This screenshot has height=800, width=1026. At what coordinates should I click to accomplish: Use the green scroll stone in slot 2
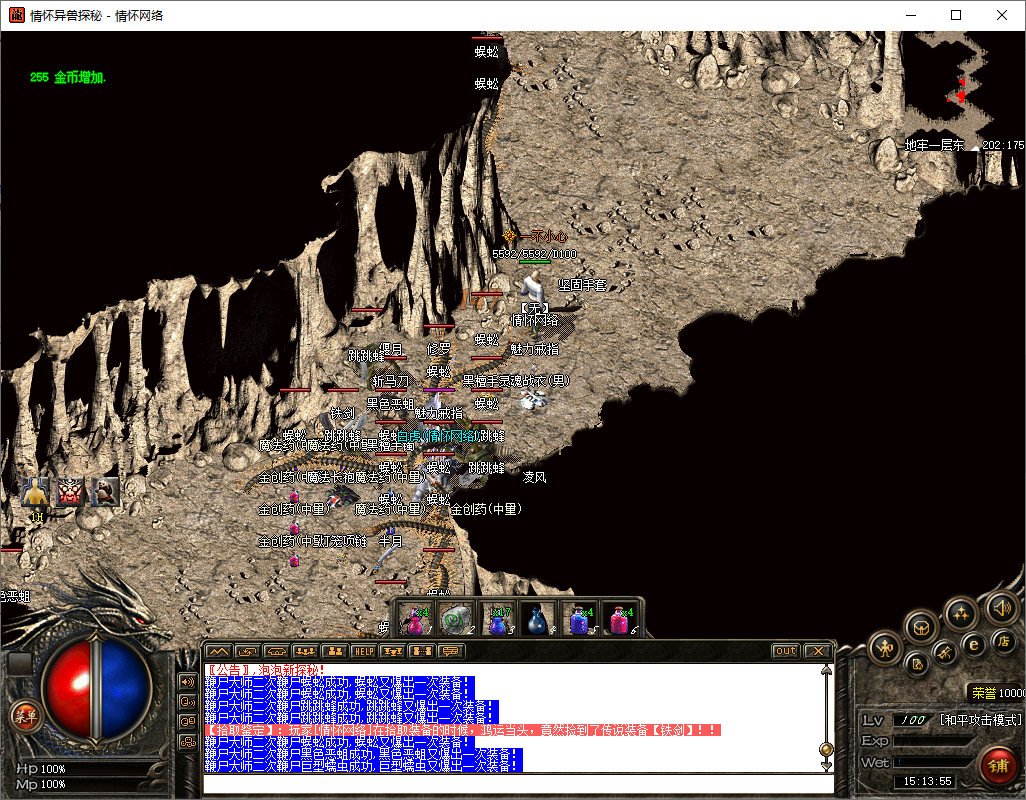pyautogui.click(x=456, y=619)
